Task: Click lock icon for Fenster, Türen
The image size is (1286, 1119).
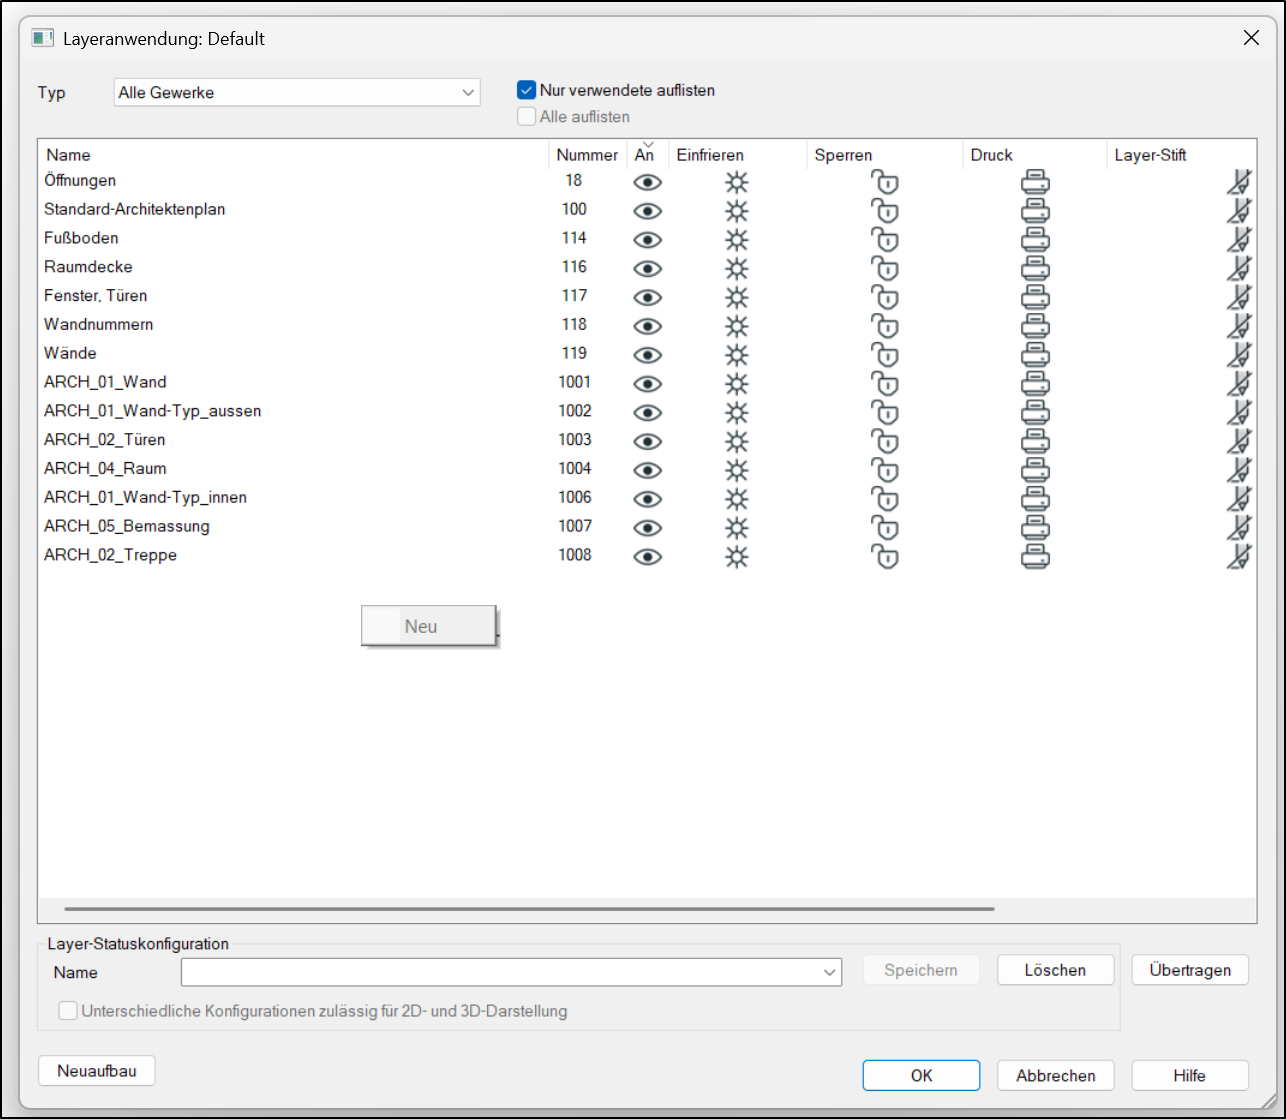Action: point(885,298)
